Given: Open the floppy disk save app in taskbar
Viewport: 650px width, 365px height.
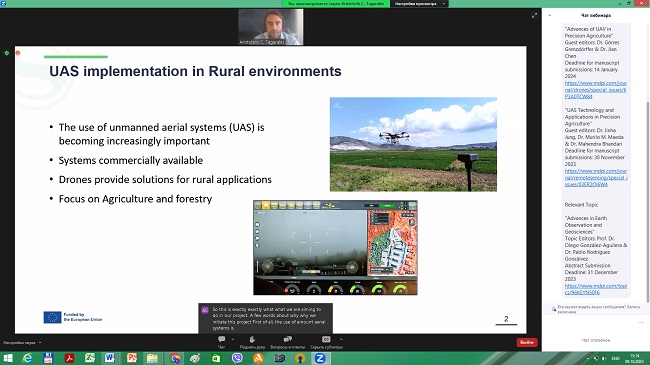Looking at the screenshot, I should (48, 358).
